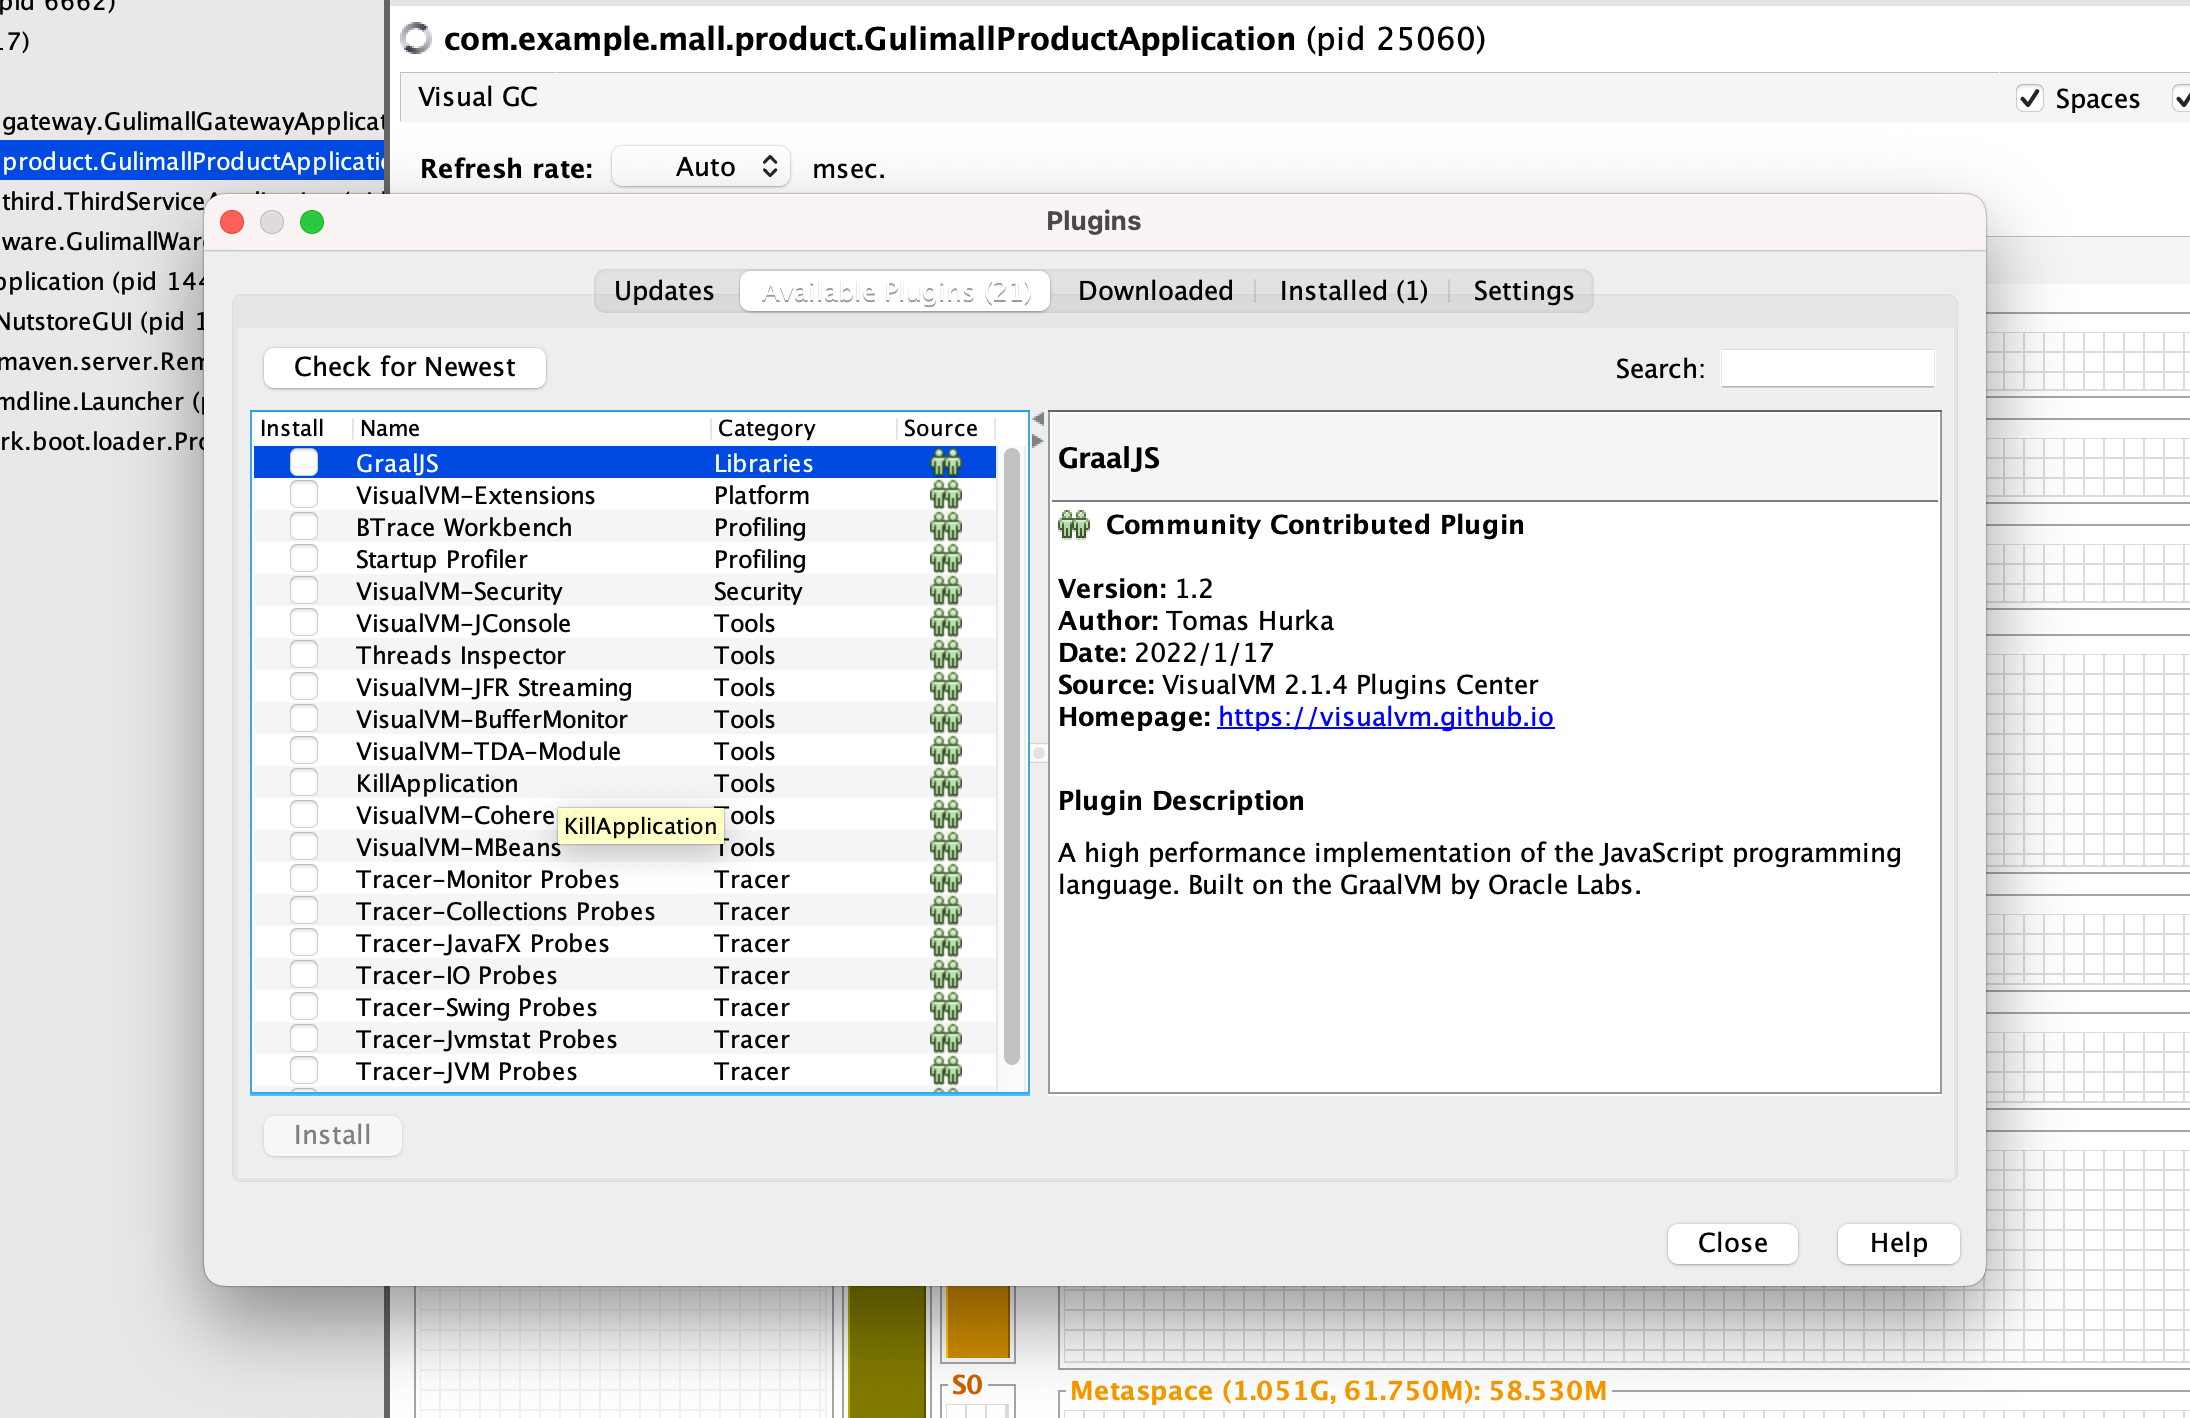Click the VisualVM-TDA-Module source icon
The height and width of the screenshot is (1418, 2190).
point(945,751)
